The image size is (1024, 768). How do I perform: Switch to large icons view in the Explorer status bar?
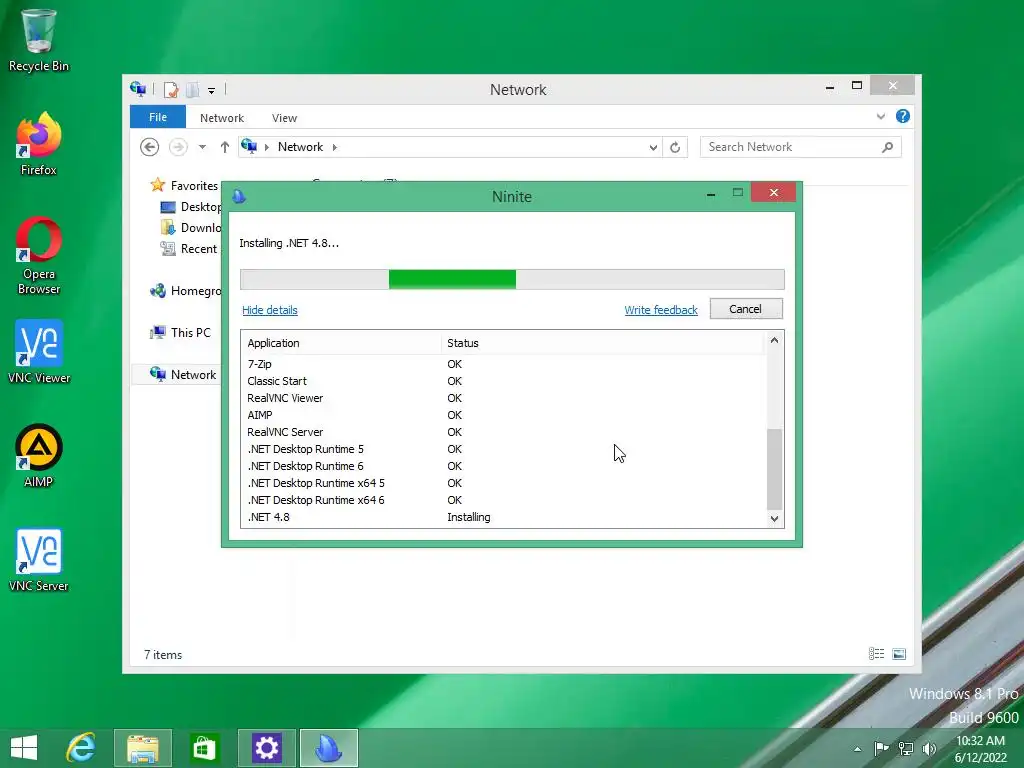coord(899,654)
